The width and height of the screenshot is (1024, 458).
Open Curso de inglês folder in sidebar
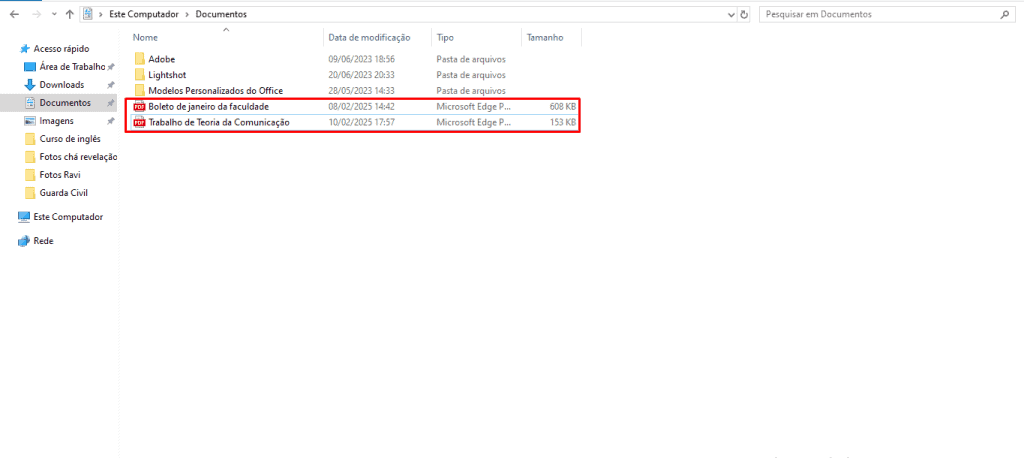(70, 139)
